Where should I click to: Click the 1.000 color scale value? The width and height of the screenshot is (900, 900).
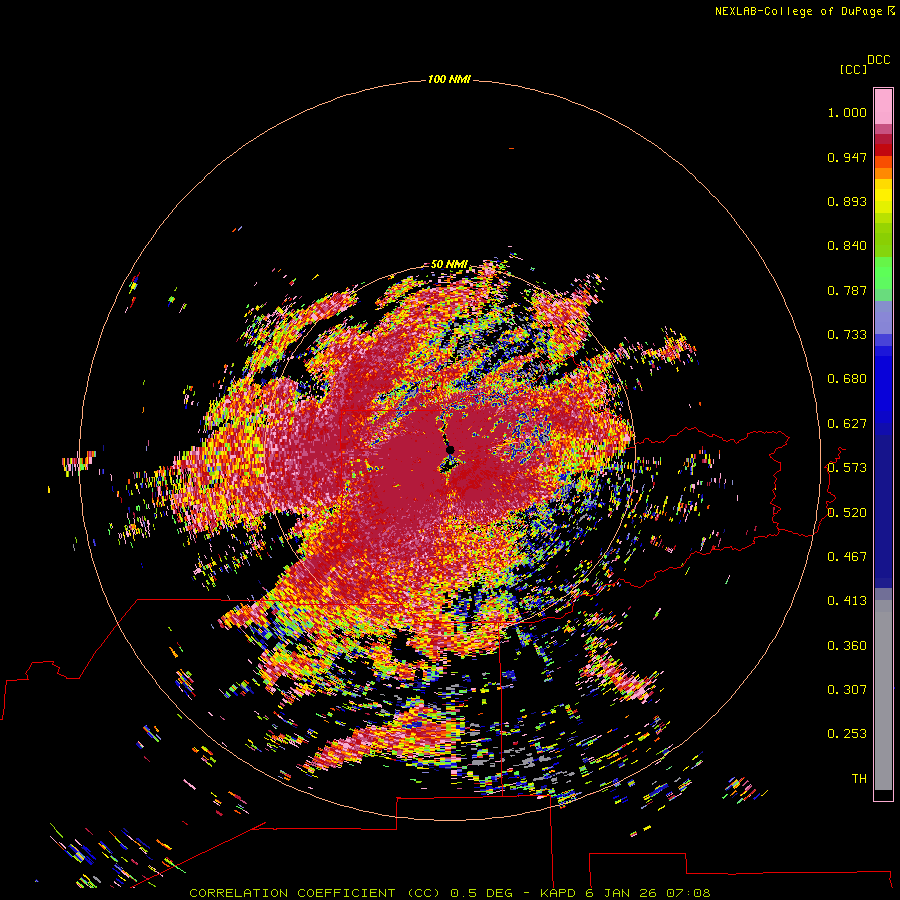(847, 112)
